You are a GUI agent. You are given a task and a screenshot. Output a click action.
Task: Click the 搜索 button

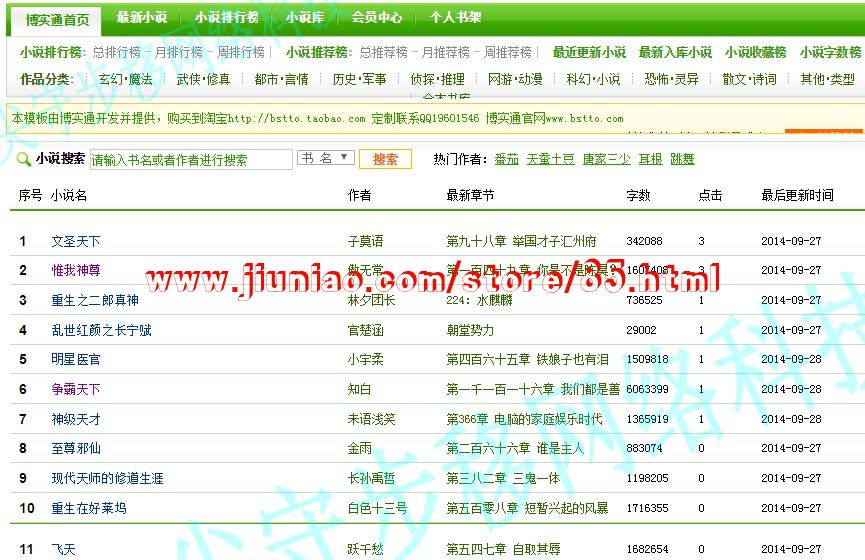pos(385,159)
